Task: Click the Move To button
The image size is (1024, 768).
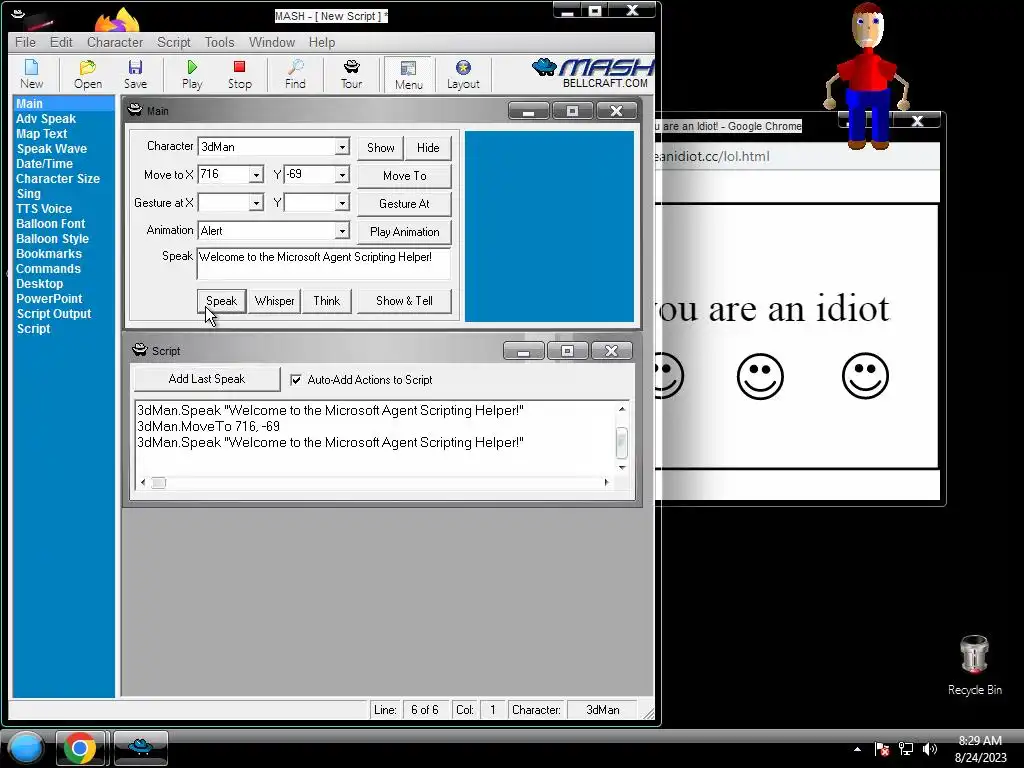Action: coord(404,176)
